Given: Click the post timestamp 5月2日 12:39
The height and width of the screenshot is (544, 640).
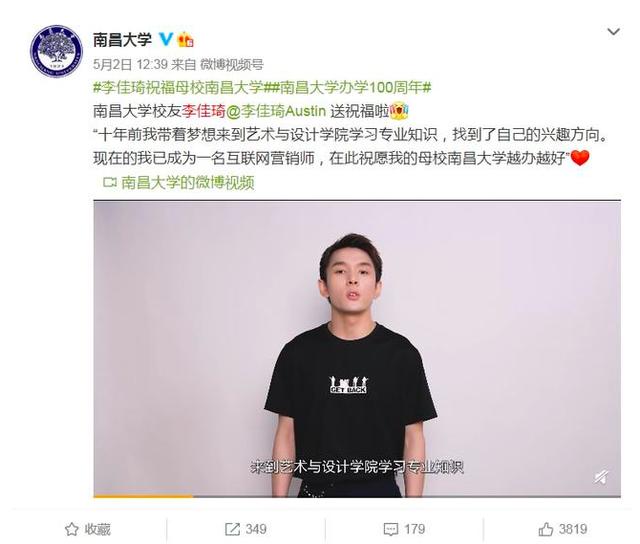Looking at the screenshot, I should [x=130, y=64].
